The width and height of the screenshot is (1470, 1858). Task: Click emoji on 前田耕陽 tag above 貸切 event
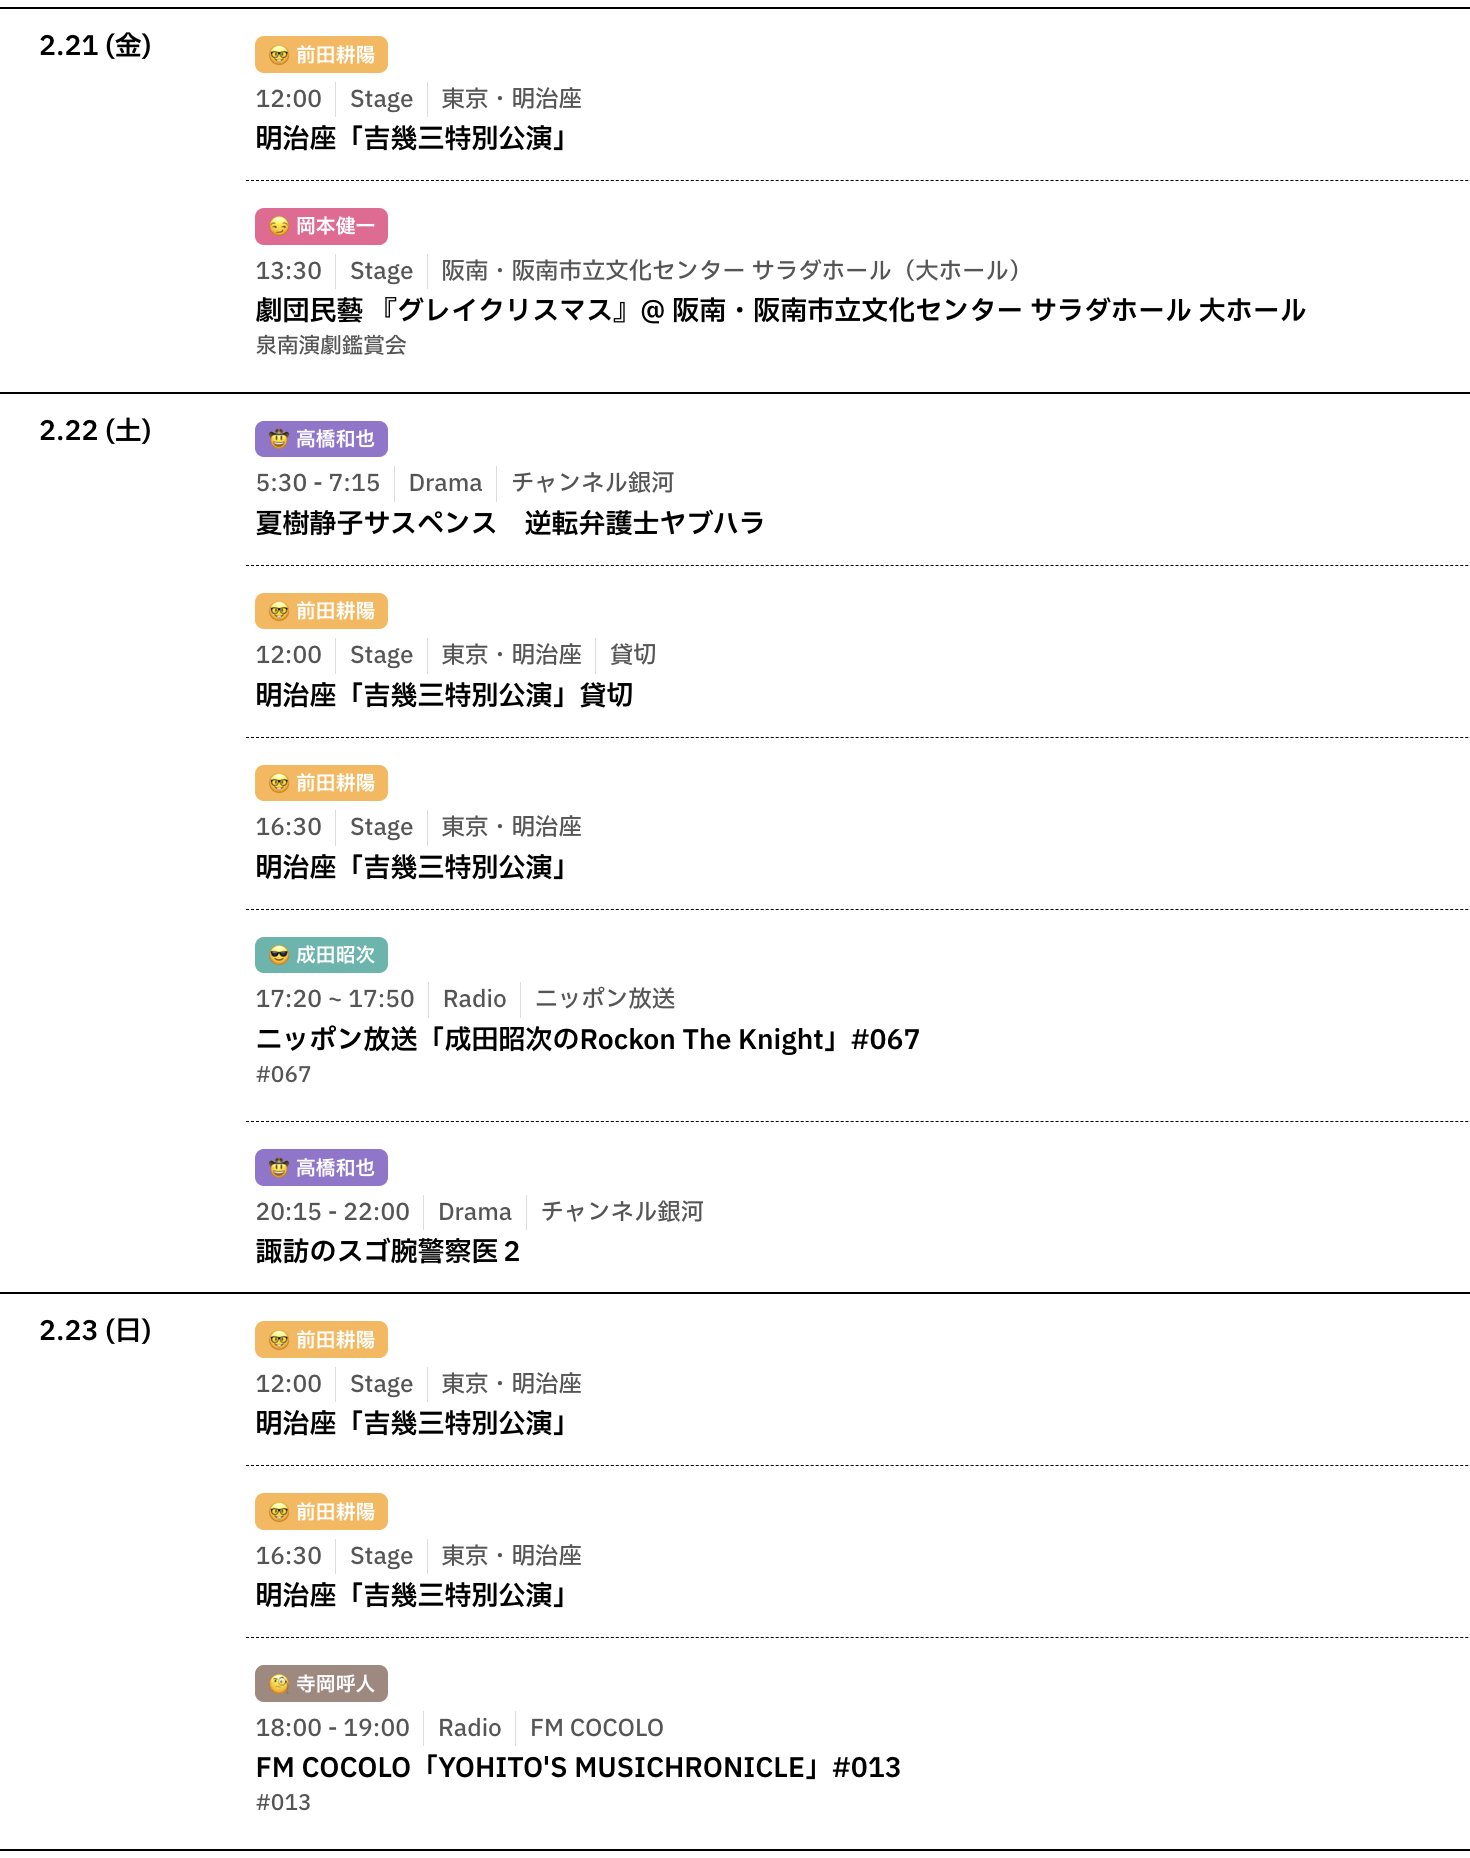point(279,611)
